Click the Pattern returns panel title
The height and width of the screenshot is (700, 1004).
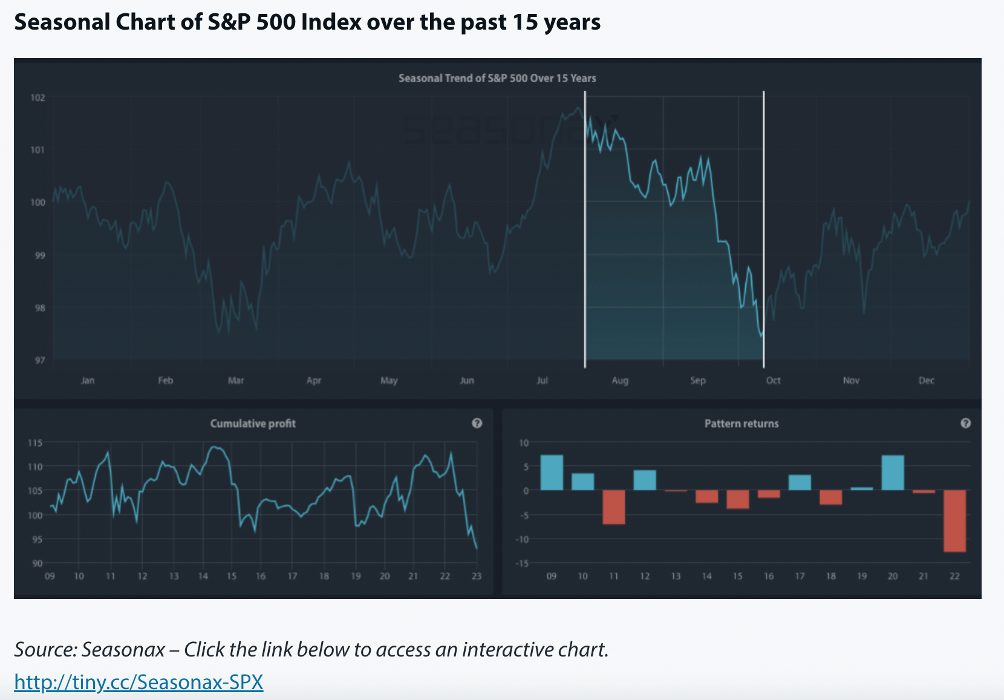(741, 424)
